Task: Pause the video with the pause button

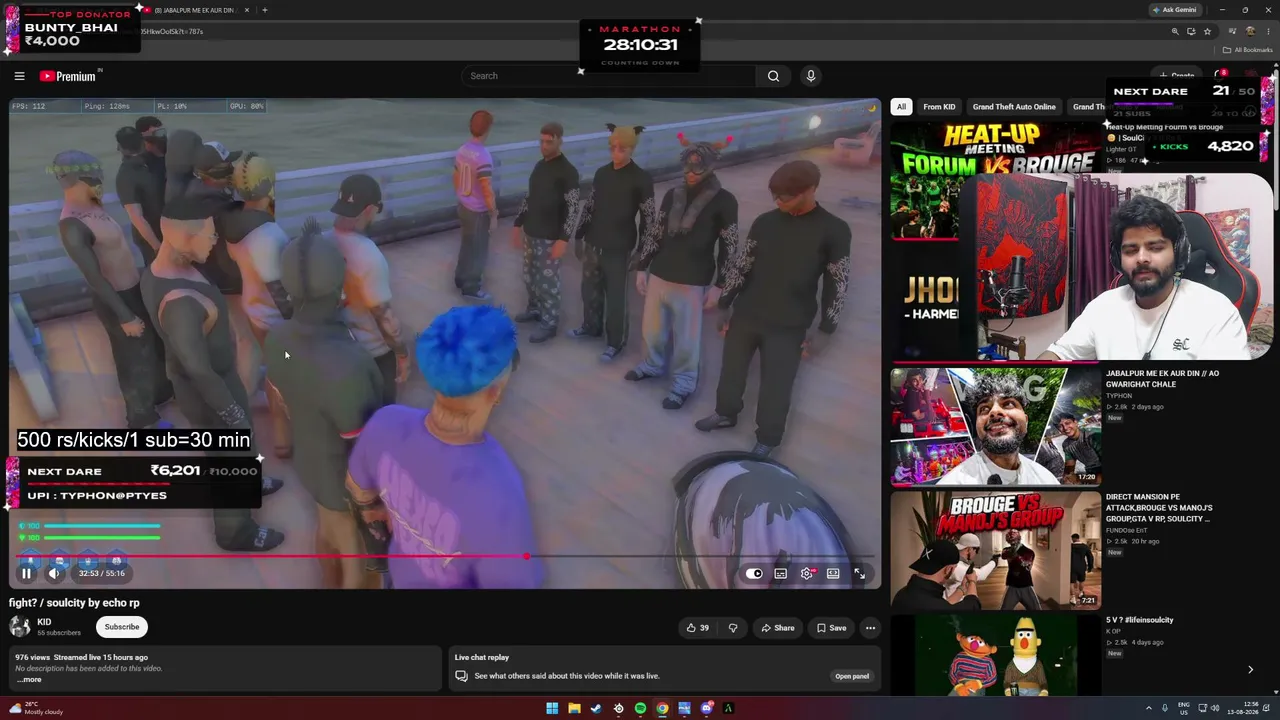Action: [x=27, y=573]
